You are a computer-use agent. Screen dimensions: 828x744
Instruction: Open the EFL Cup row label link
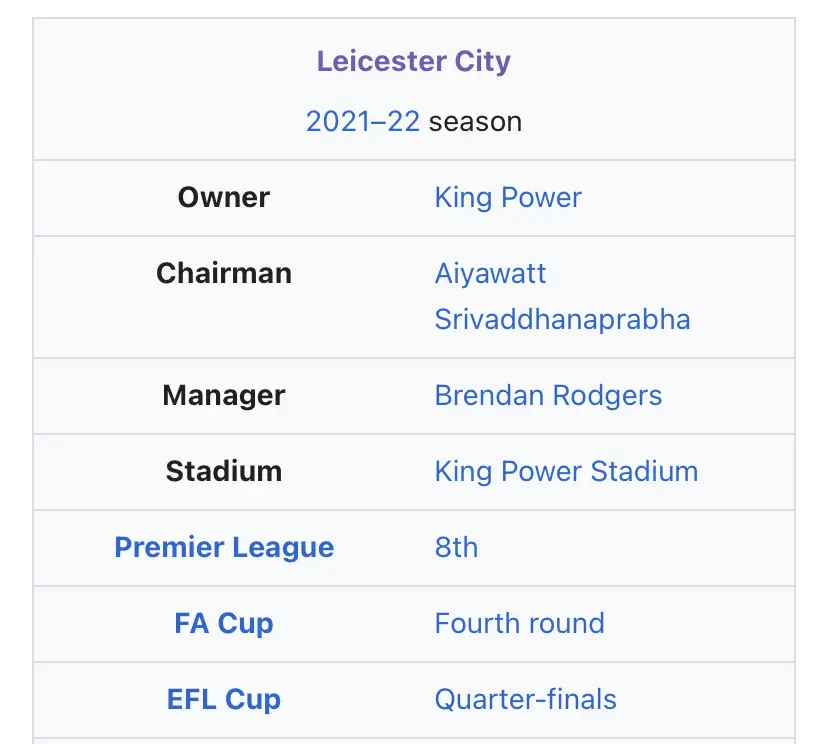[x=224, y=699]
